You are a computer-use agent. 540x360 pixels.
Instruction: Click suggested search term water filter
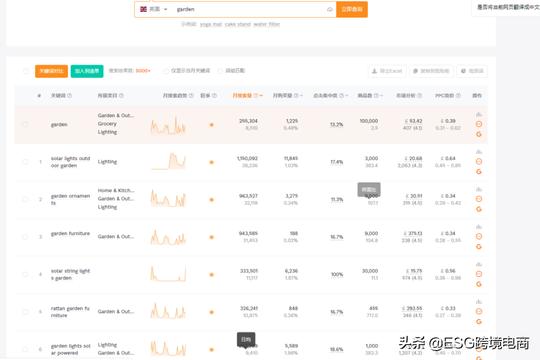(267, 24)
